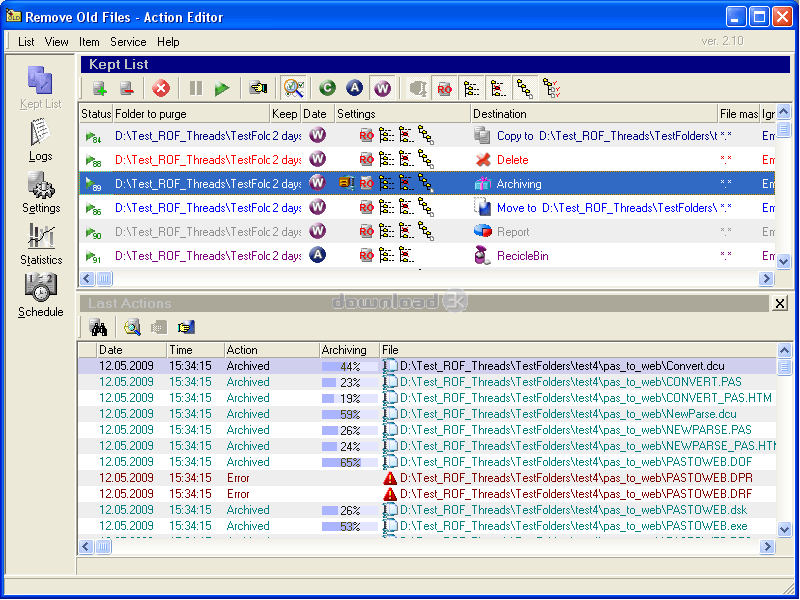Select the RecicleBin row

pyautogui.click(x=428, y=256)
